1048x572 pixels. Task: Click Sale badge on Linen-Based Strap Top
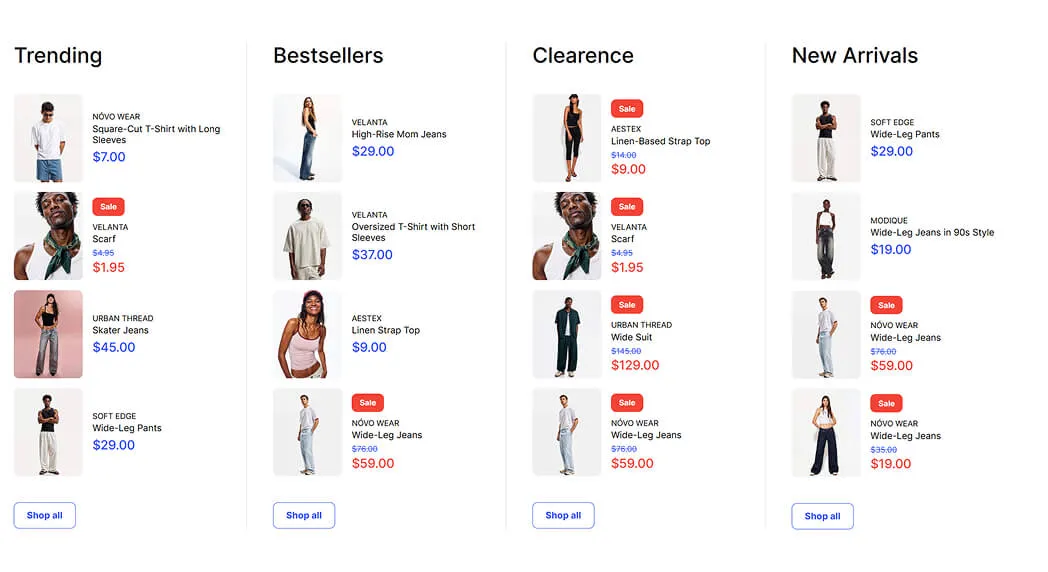pyautogui.click(x=627, y=109)
